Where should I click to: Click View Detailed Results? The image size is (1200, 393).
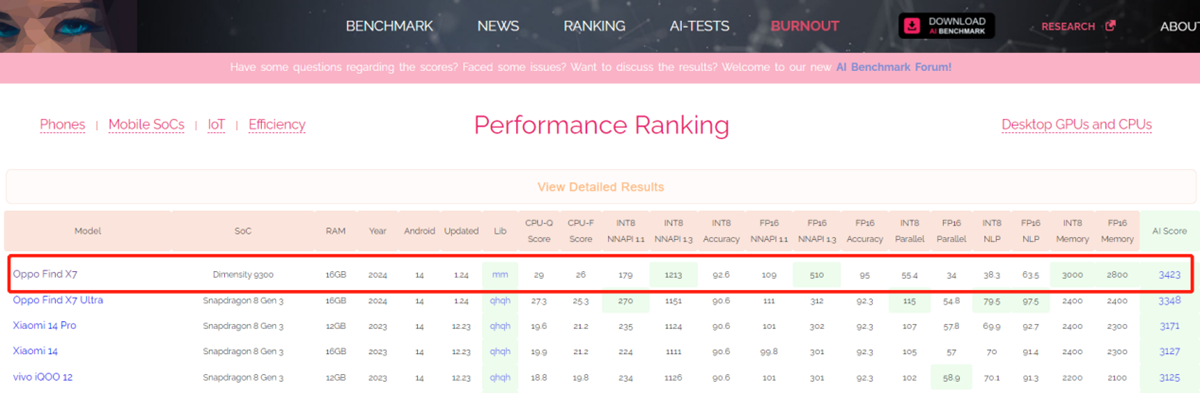click(600, 187)
